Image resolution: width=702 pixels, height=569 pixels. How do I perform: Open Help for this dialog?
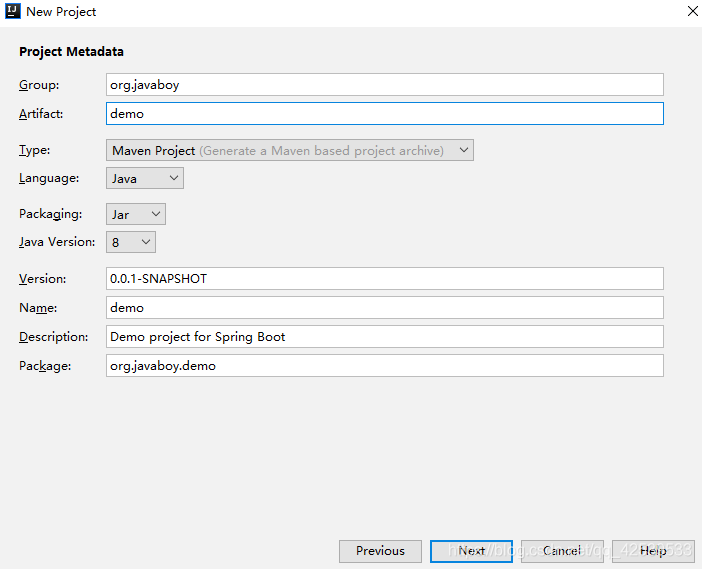653,551
